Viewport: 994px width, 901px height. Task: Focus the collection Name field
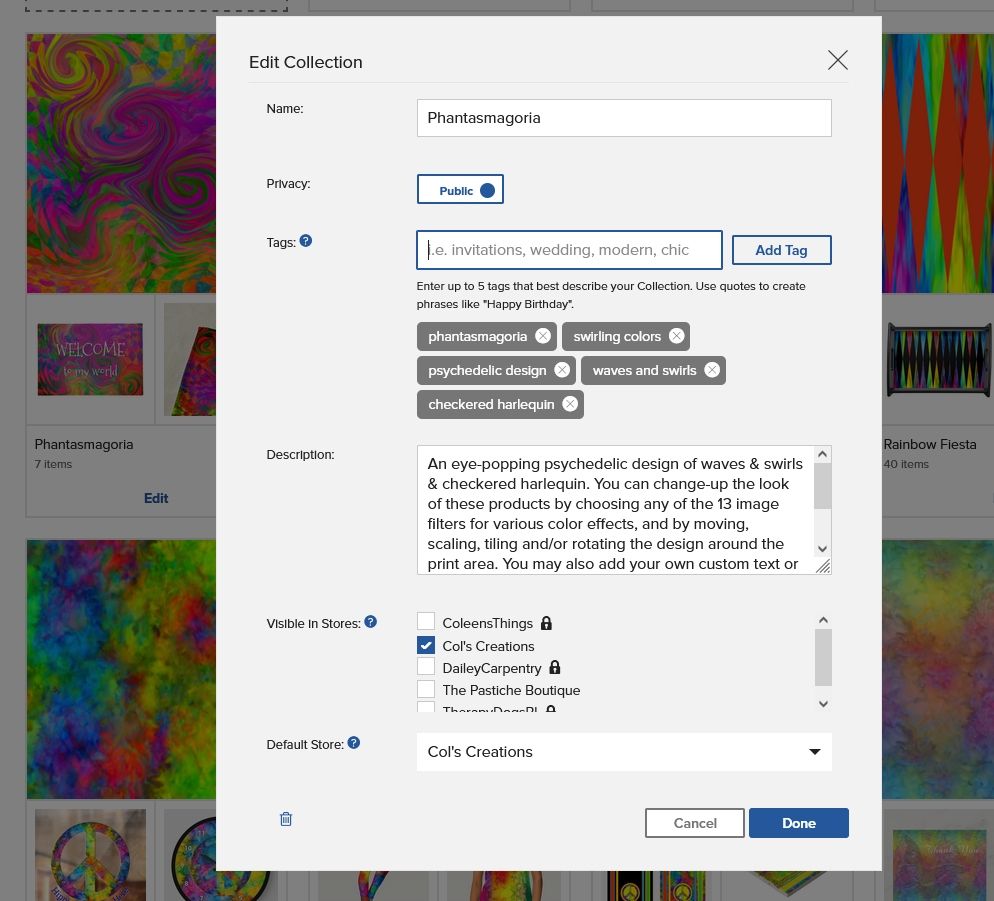click(623, 118)
